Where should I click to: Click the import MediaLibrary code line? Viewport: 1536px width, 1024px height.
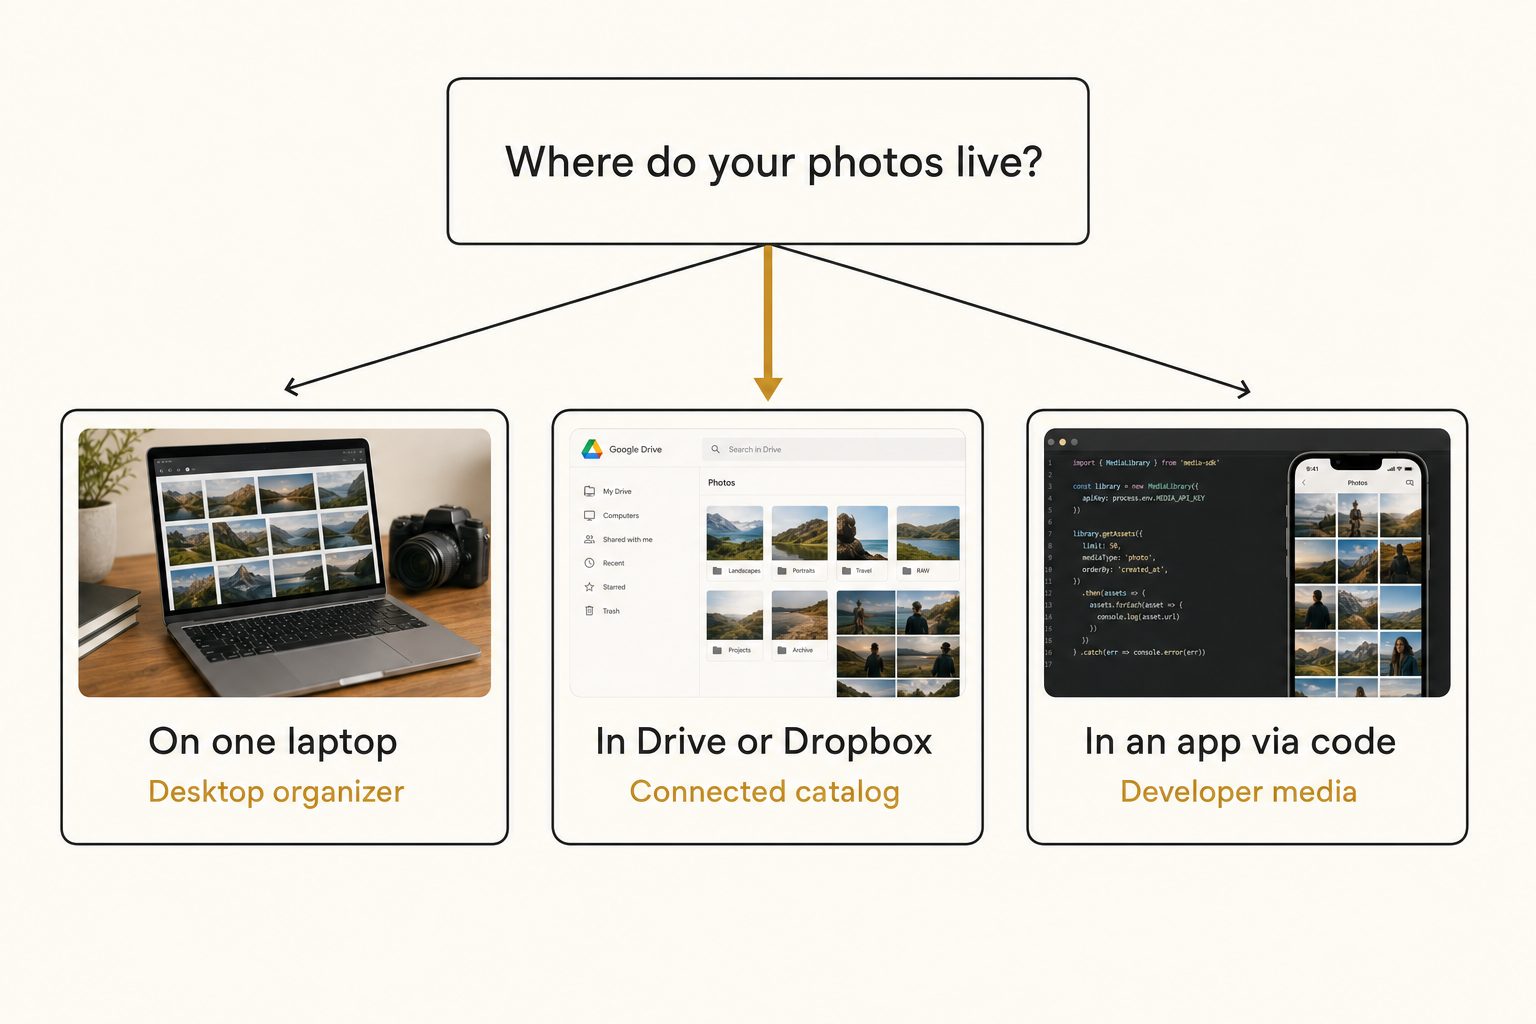click(x=1146, y=463)
